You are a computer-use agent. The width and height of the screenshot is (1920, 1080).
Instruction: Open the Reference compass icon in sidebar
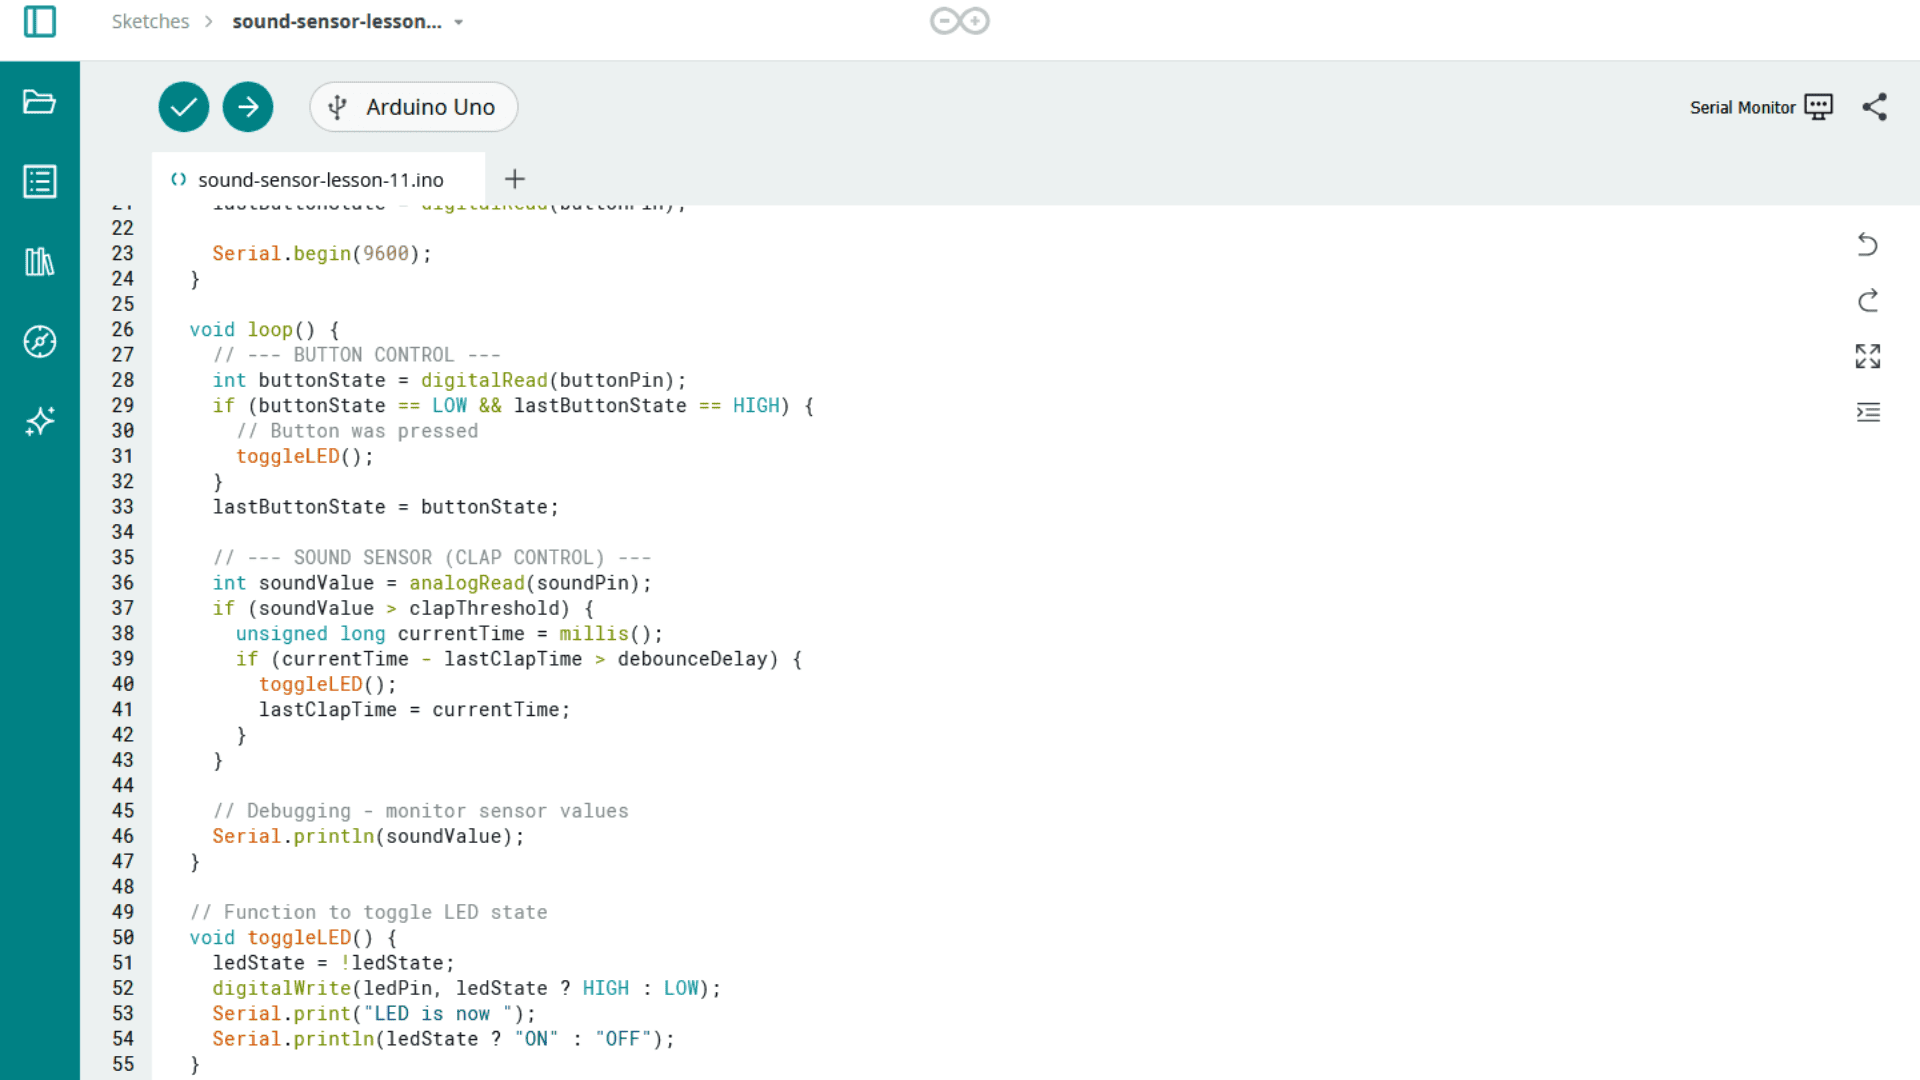click(x=40, y=341)
